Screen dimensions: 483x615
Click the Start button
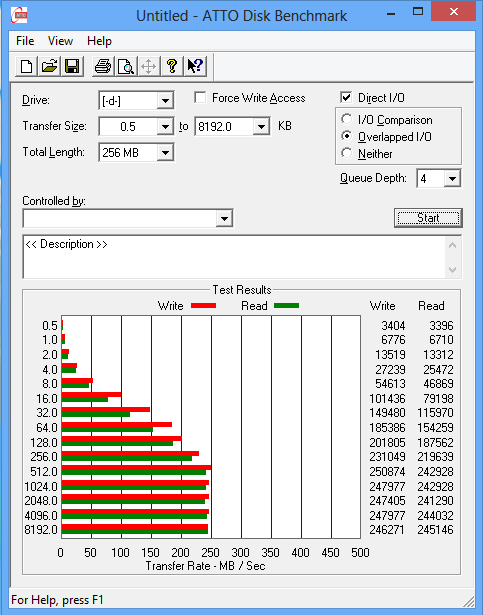(x=428, y=218)
